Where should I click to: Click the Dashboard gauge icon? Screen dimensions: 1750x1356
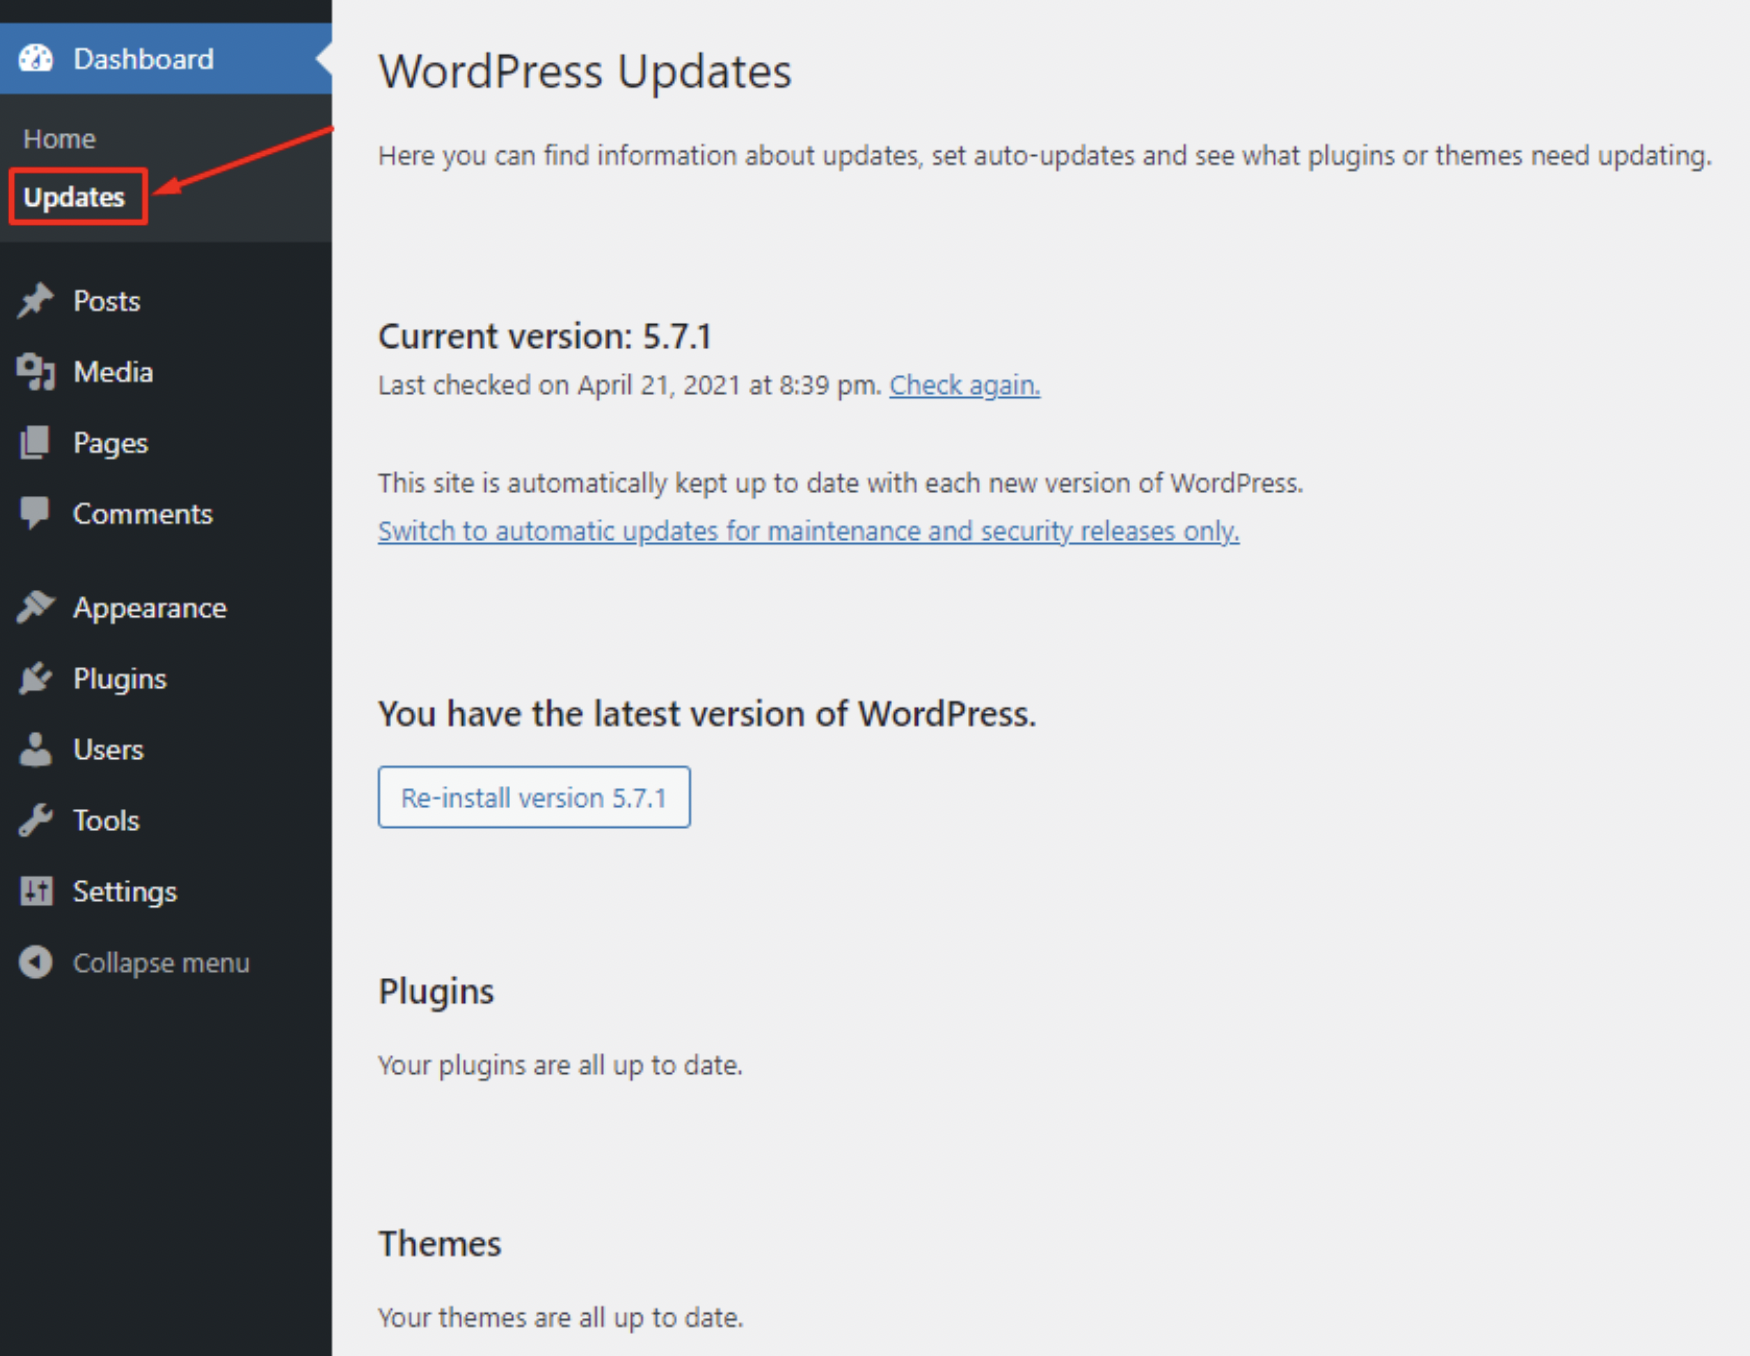pyautogui.click(x=36, y=59)
